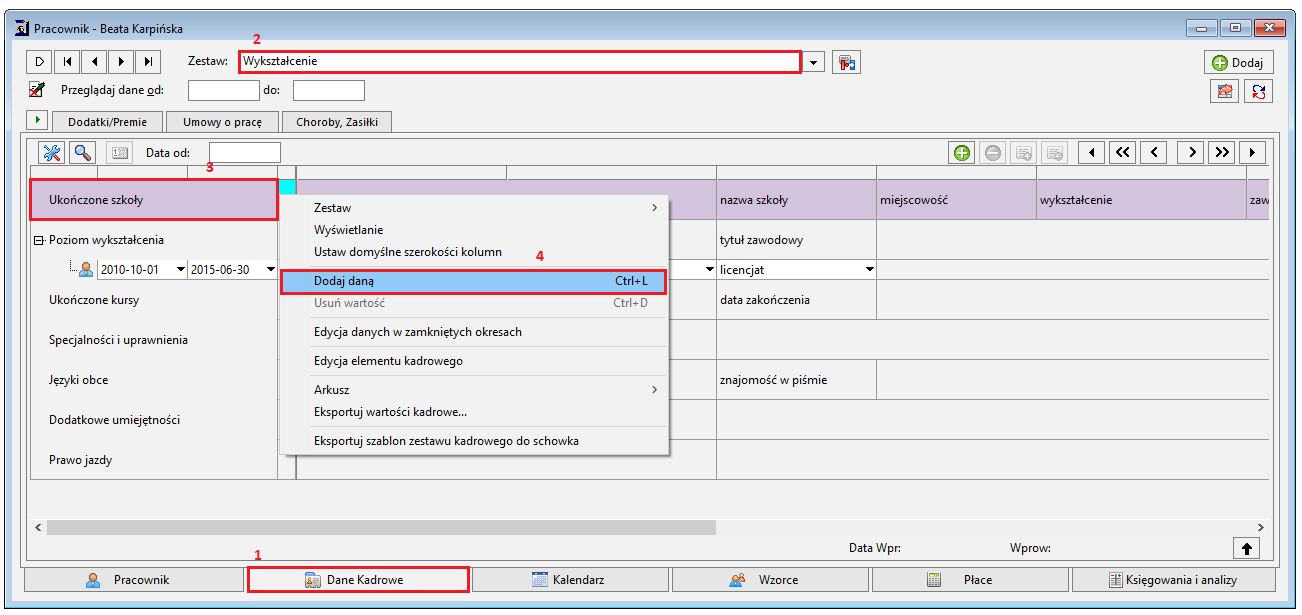Viewport: 1302px width, 615px height.
Task: Click the black up-arrow button at bottom right
Action: pos(1247,548)
